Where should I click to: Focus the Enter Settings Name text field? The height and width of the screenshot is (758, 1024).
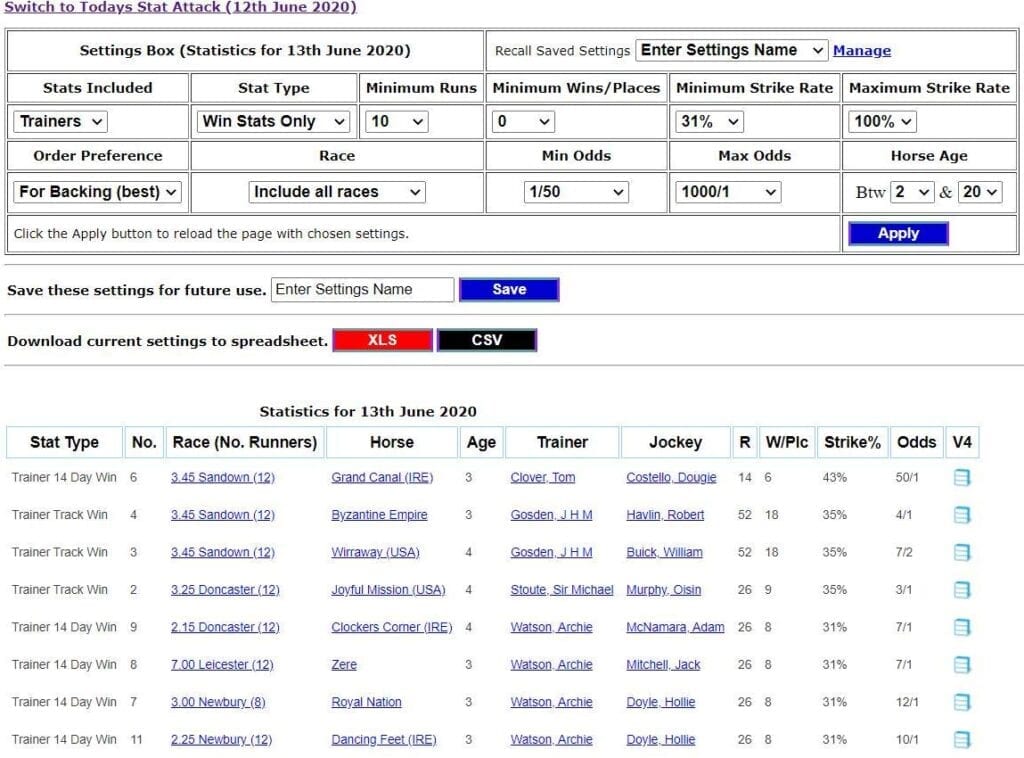tap(362, 289)
